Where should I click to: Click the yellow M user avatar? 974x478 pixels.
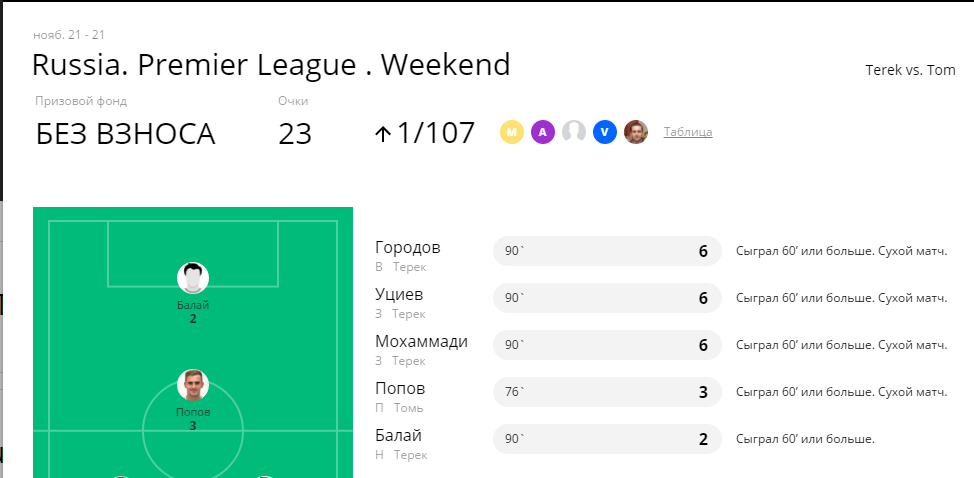pos(512,132)
